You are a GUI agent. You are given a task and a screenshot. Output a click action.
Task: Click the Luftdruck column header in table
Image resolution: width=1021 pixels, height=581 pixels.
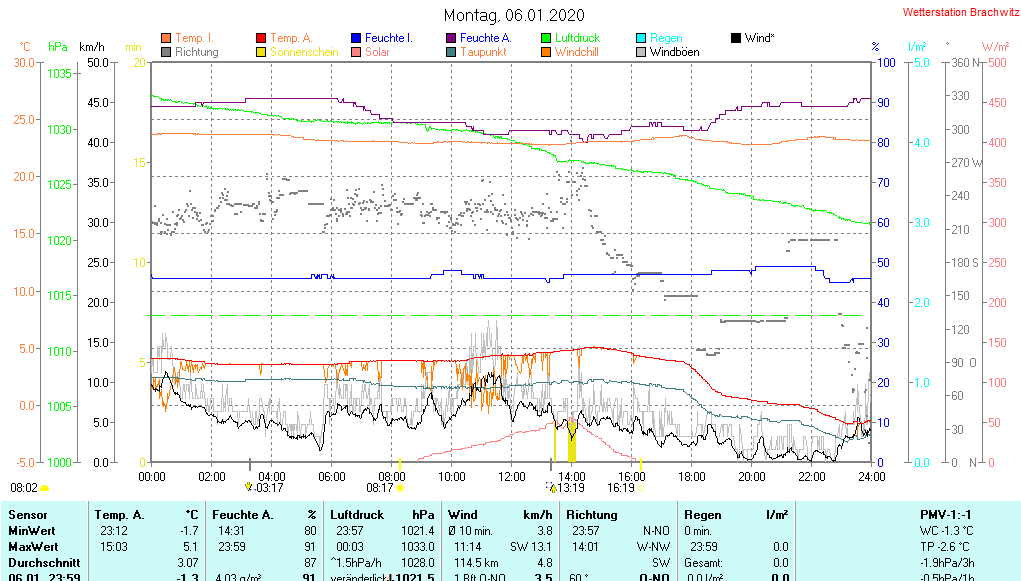pos(355,514)
